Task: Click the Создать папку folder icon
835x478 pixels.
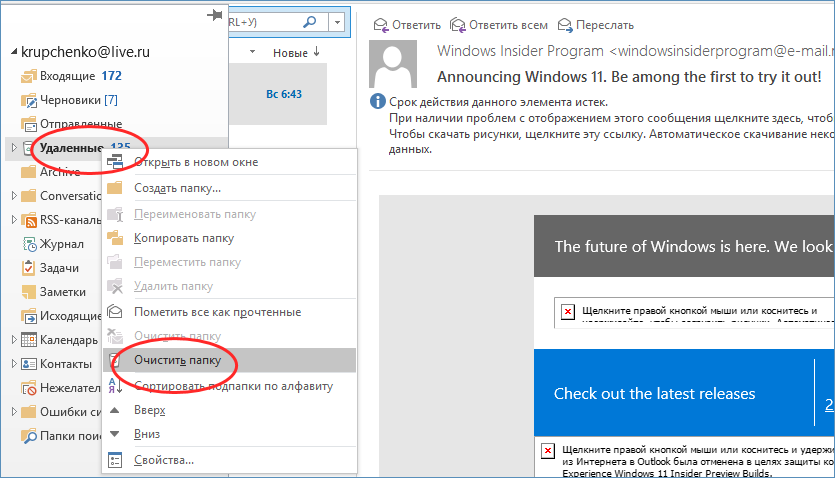Action: point(115,188)
